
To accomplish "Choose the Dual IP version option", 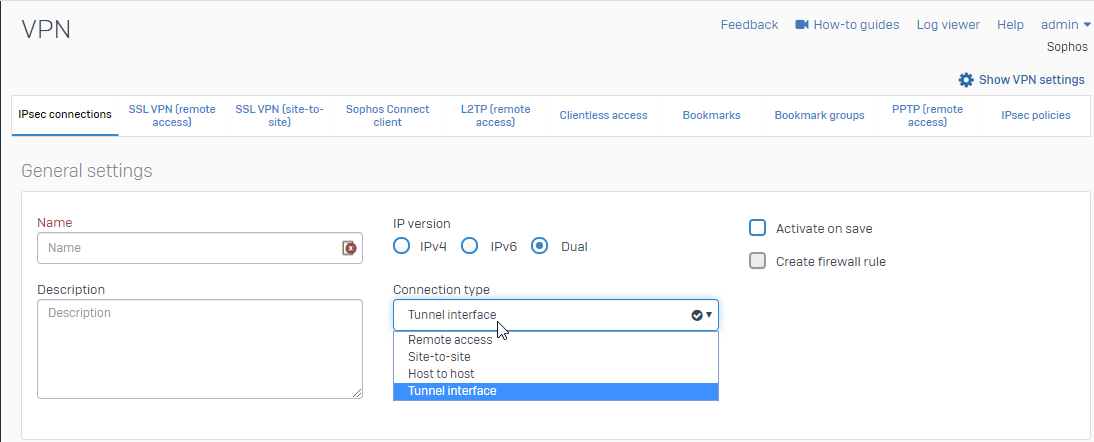I will pyautogui.click(x=539, y=246).
